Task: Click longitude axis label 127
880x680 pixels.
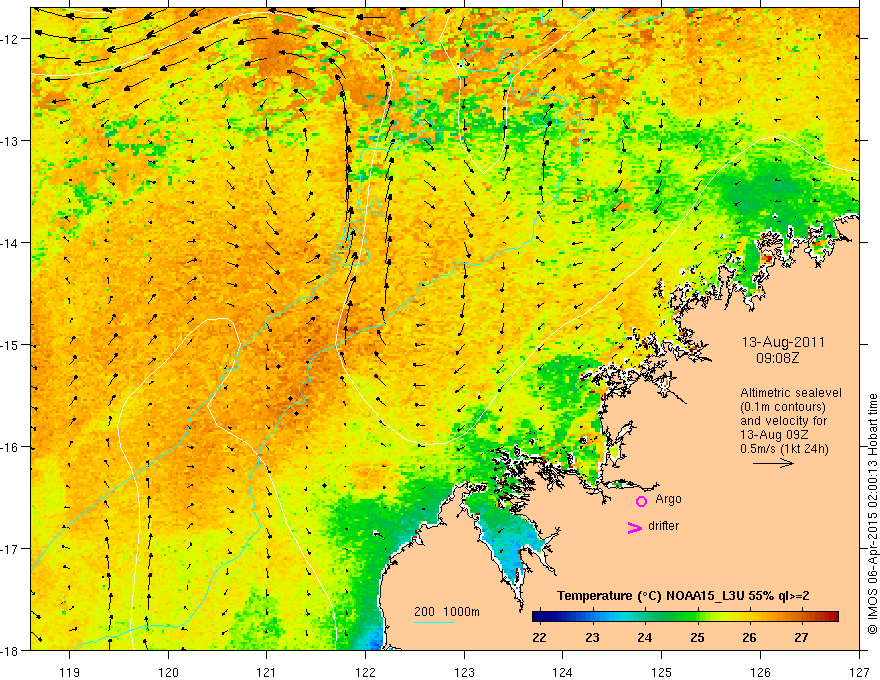Action: (x=859, y=672)
